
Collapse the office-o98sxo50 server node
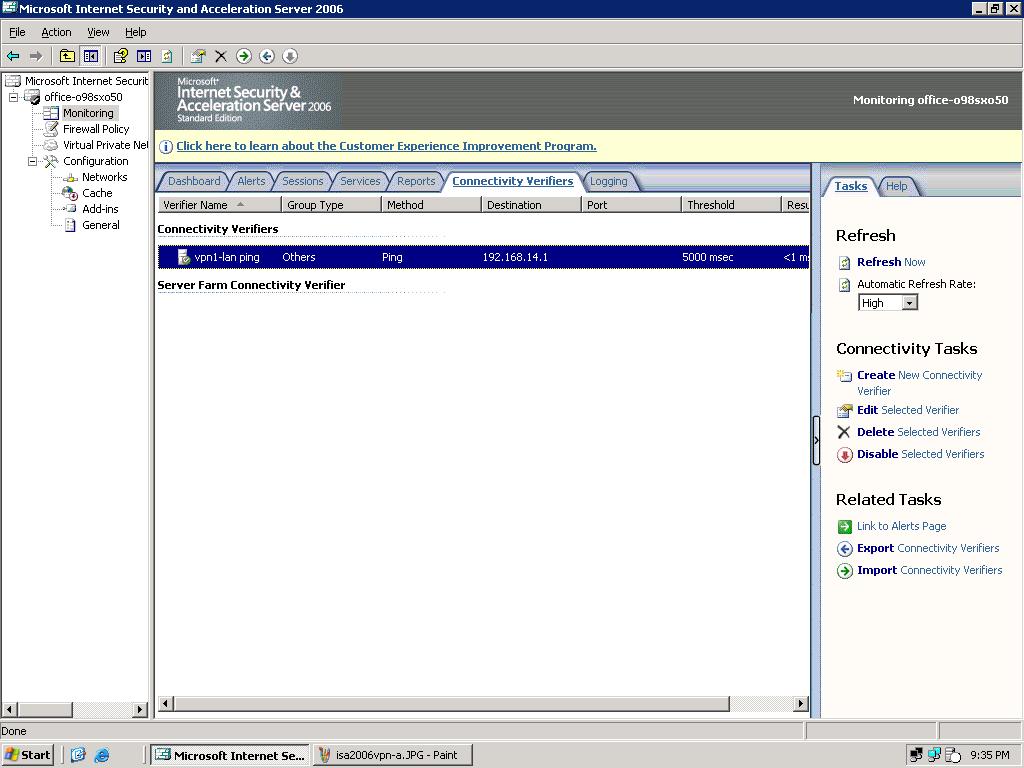(13, 97)
